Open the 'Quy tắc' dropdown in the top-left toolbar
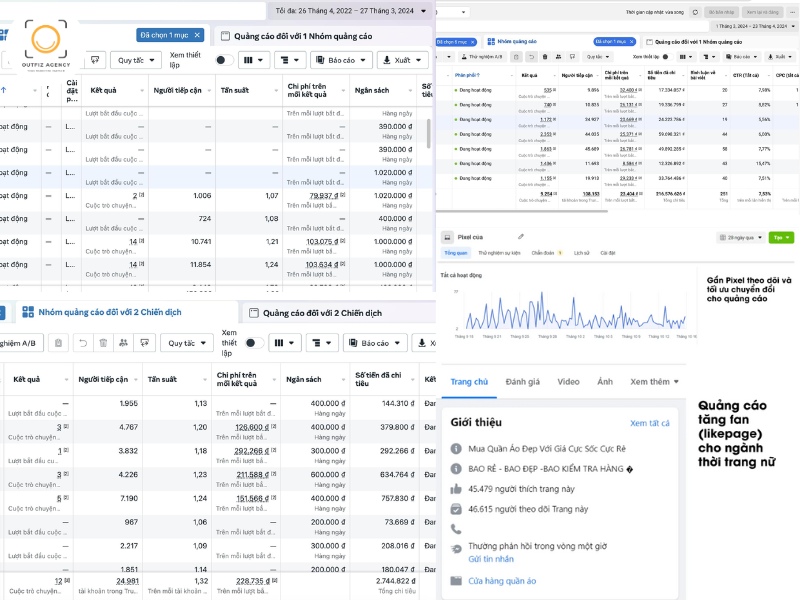Image resolution: width=800 pixels, height=600 pixels. pos(136,60)
